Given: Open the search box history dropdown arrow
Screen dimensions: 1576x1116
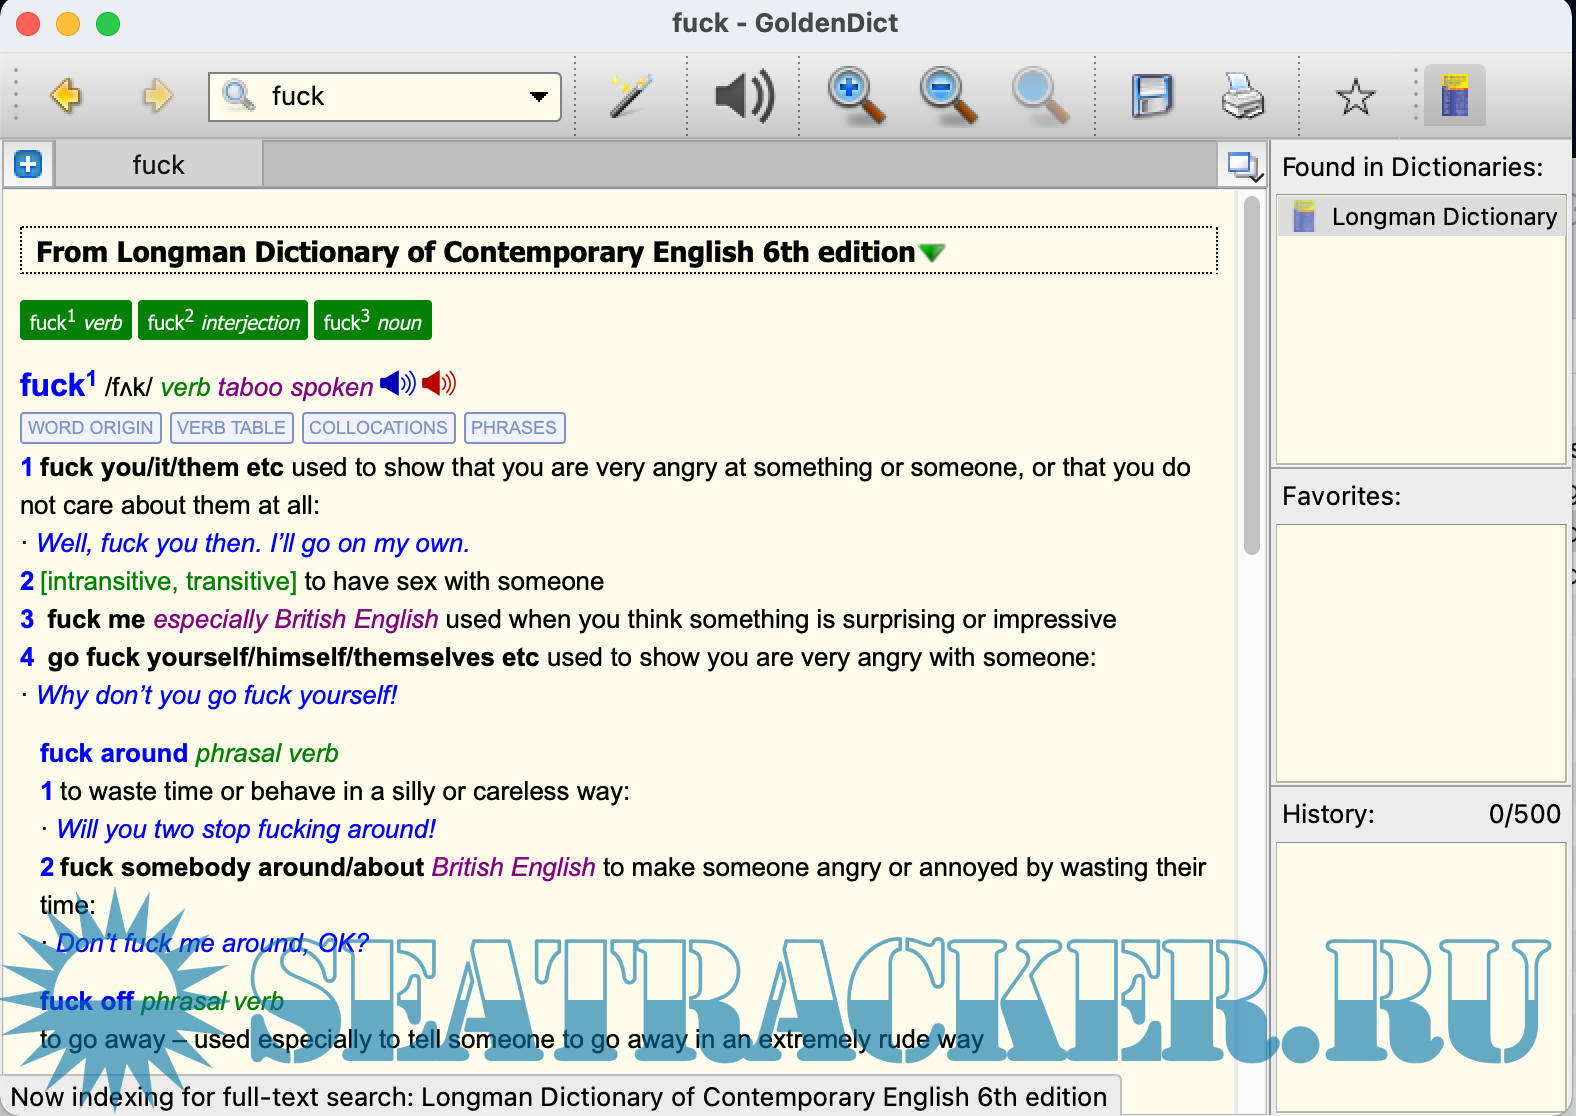Looking at the screenshot, I should point(539,97).
